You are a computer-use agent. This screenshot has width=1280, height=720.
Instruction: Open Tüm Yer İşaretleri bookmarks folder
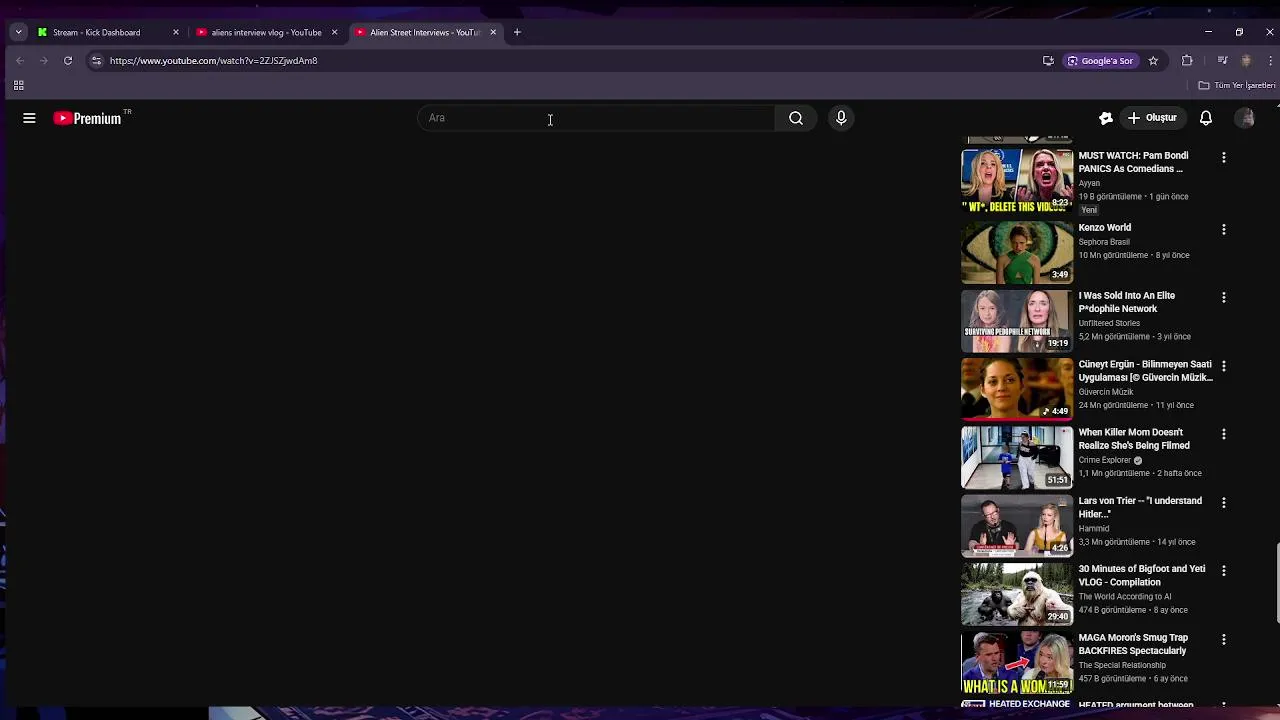[x=1237, y=85]
